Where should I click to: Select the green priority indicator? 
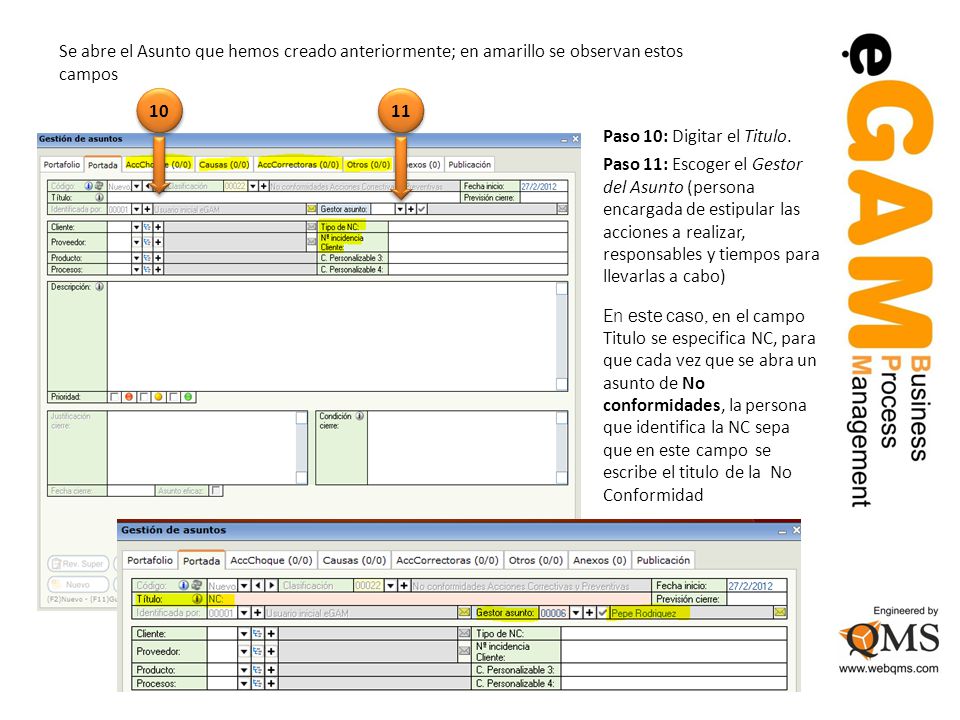pyautogui.click(x=189, y=397)
